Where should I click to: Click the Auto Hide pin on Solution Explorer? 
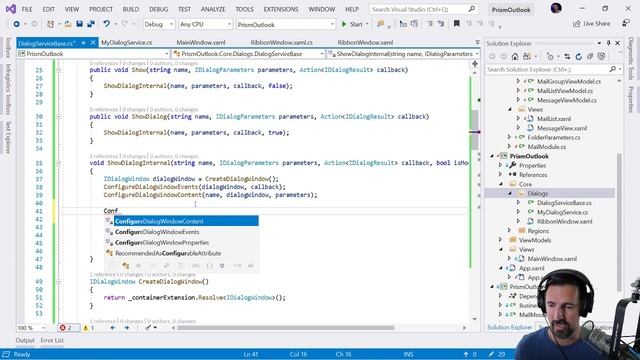(x=608, y=43)
